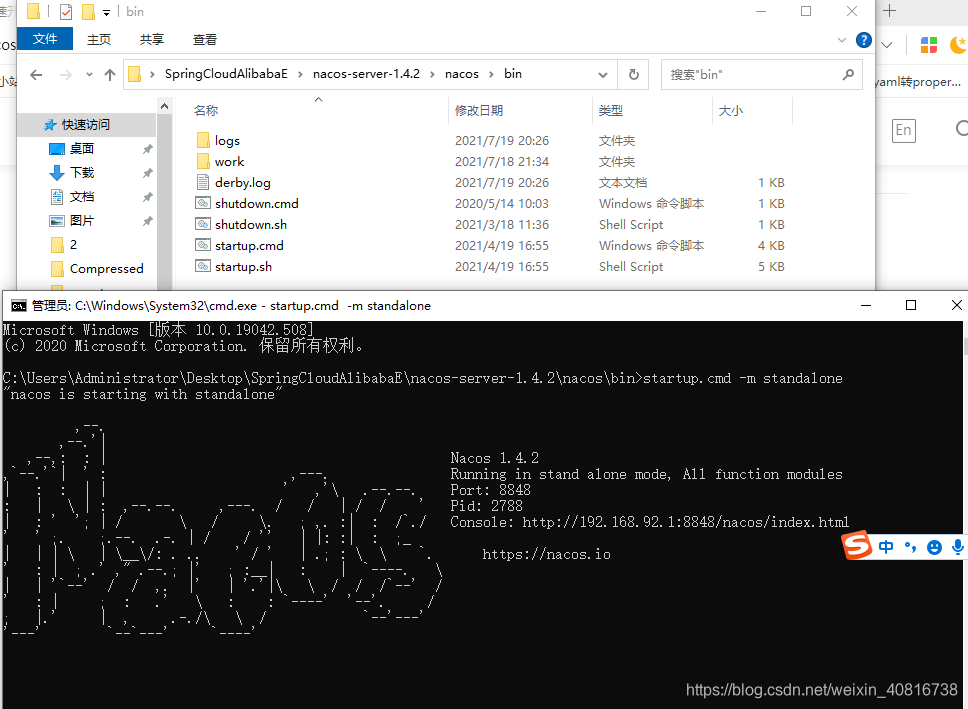This screenshot has height=709, width=968.
Task: Open the 查看 ribbon tab
Action: (204, 40)
